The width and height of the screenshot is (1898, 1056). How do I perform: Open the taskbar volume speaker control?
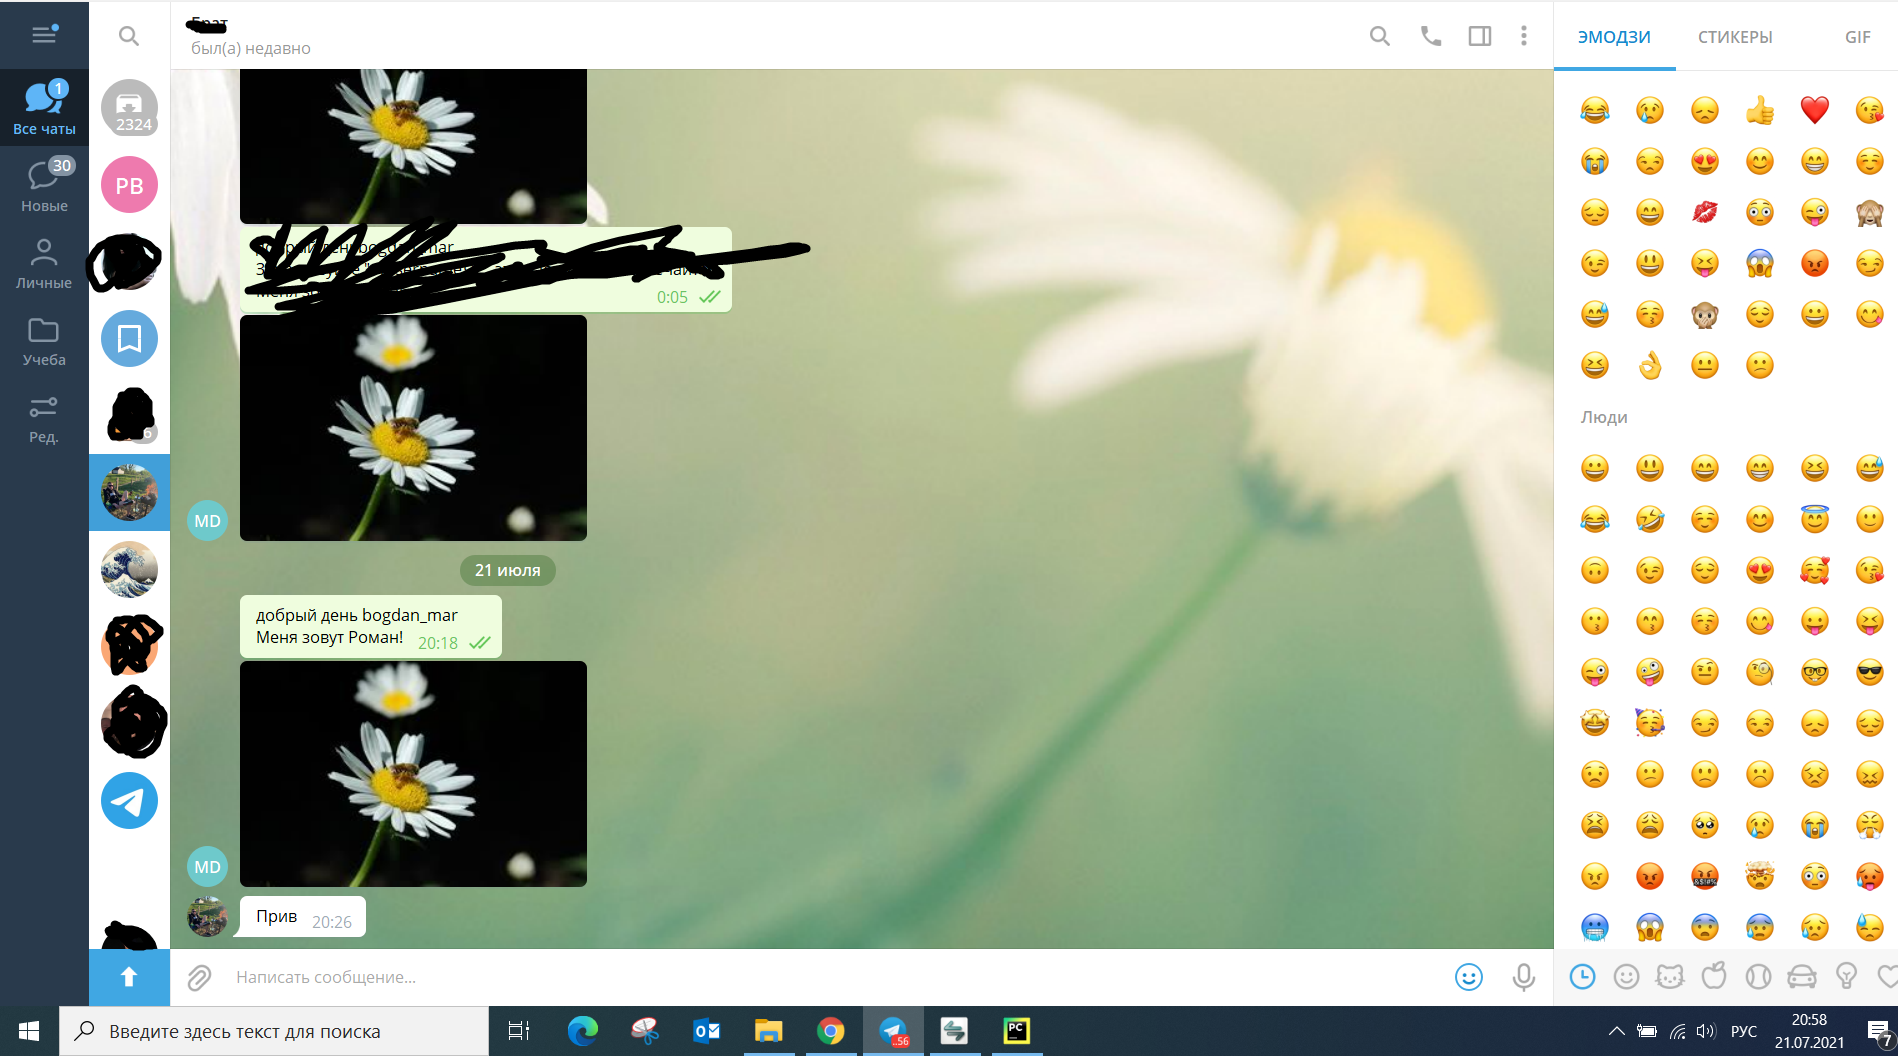coord(1706,1031)
